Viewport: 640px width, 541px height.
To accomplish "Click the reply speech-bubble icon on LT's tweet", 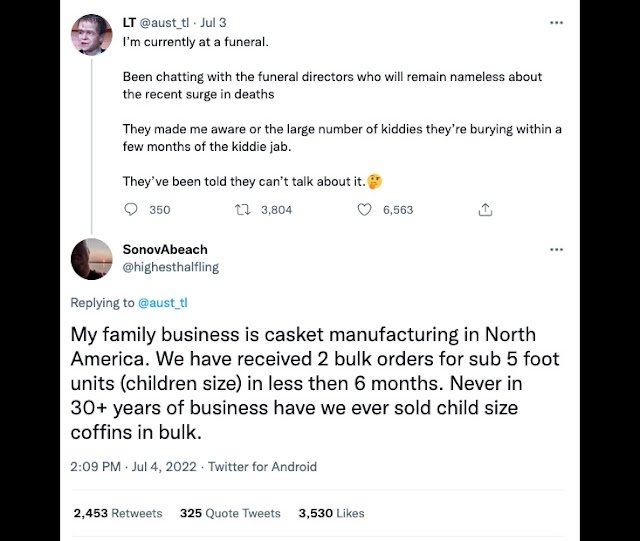I will coord(131,210).
